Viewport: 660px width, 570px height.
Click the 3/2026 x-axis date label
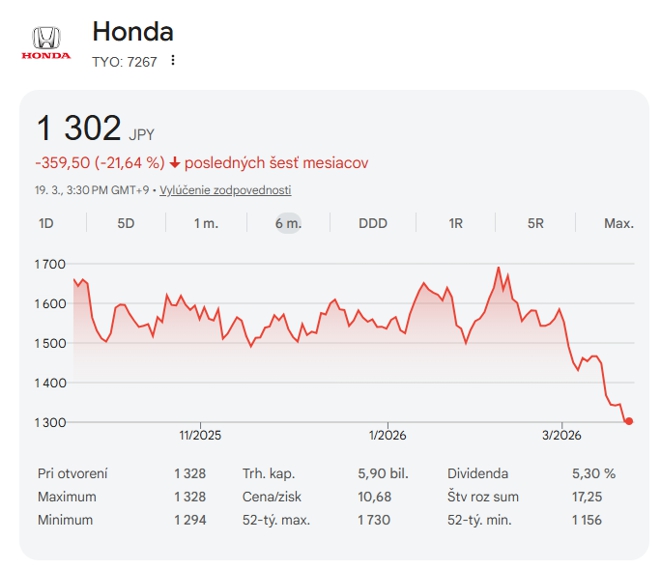coord(562,435)
